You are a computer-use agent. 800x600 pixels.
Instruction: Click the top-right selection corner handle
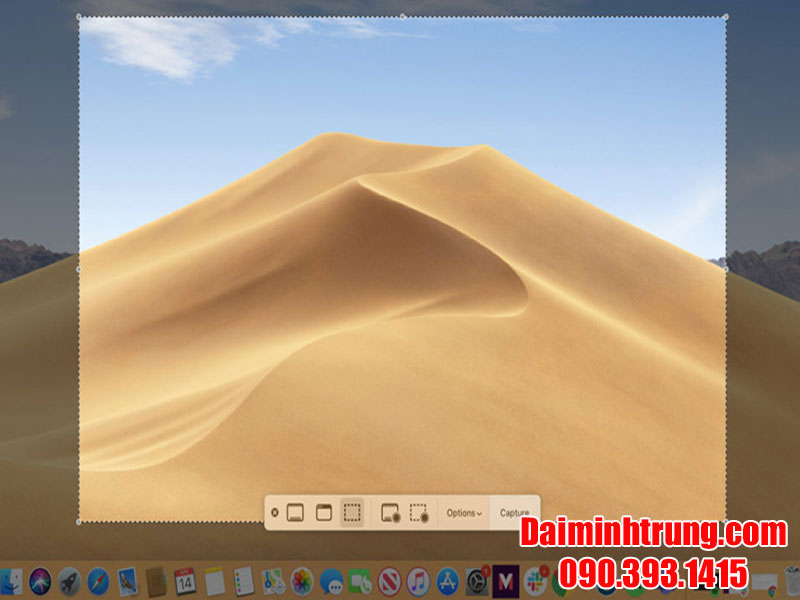coord(726,17)
